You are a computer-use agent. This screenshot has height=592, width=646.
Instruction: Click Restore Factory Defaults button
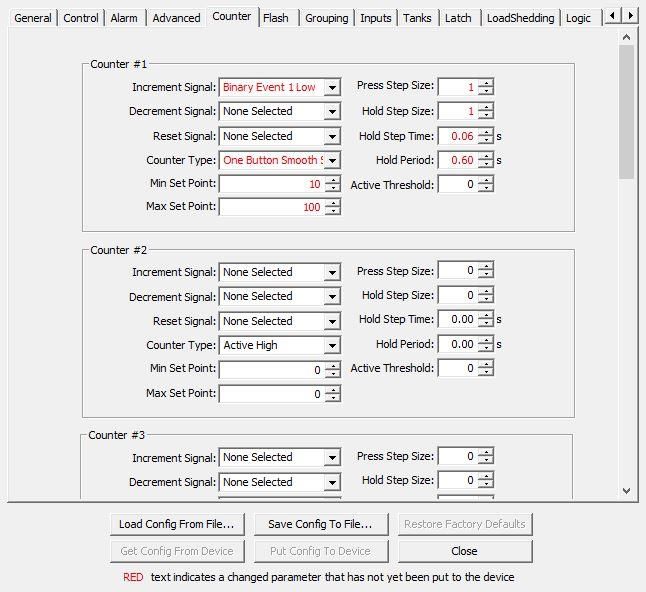click(x=465, y=524)
